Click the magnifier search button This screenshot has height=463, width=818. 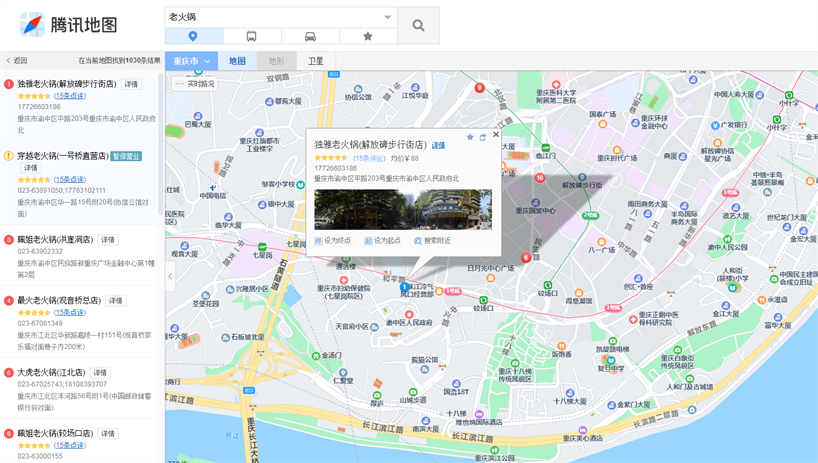click(418, 25)
